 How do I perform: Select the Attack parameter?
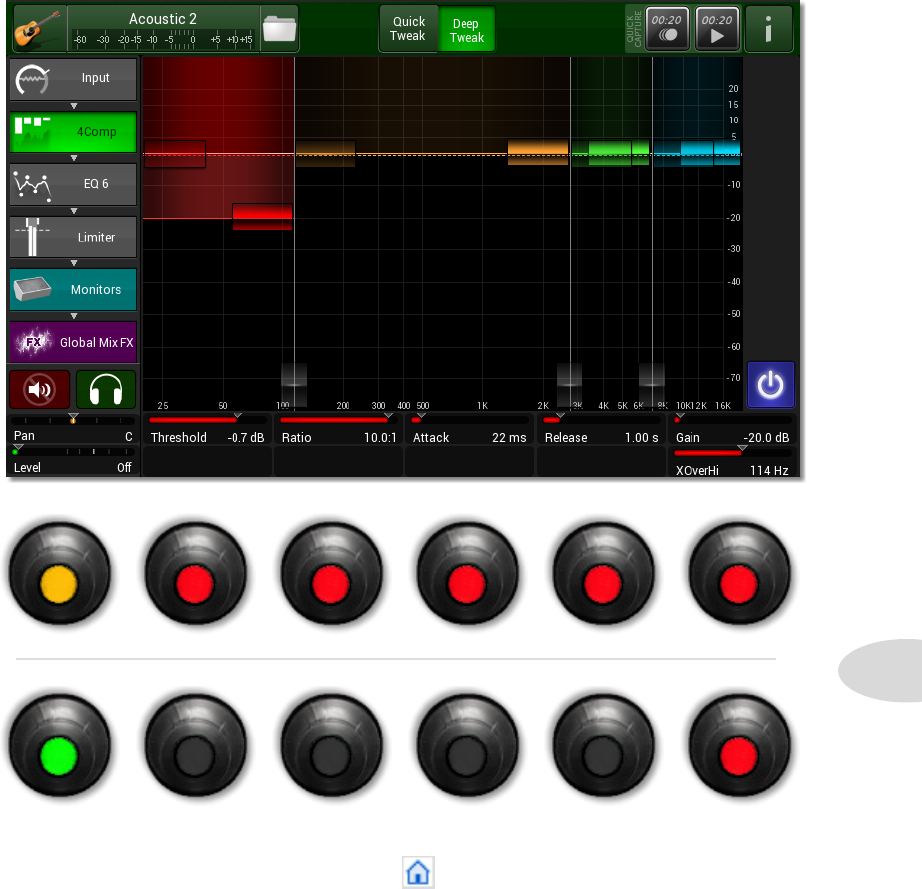[470, 429]
